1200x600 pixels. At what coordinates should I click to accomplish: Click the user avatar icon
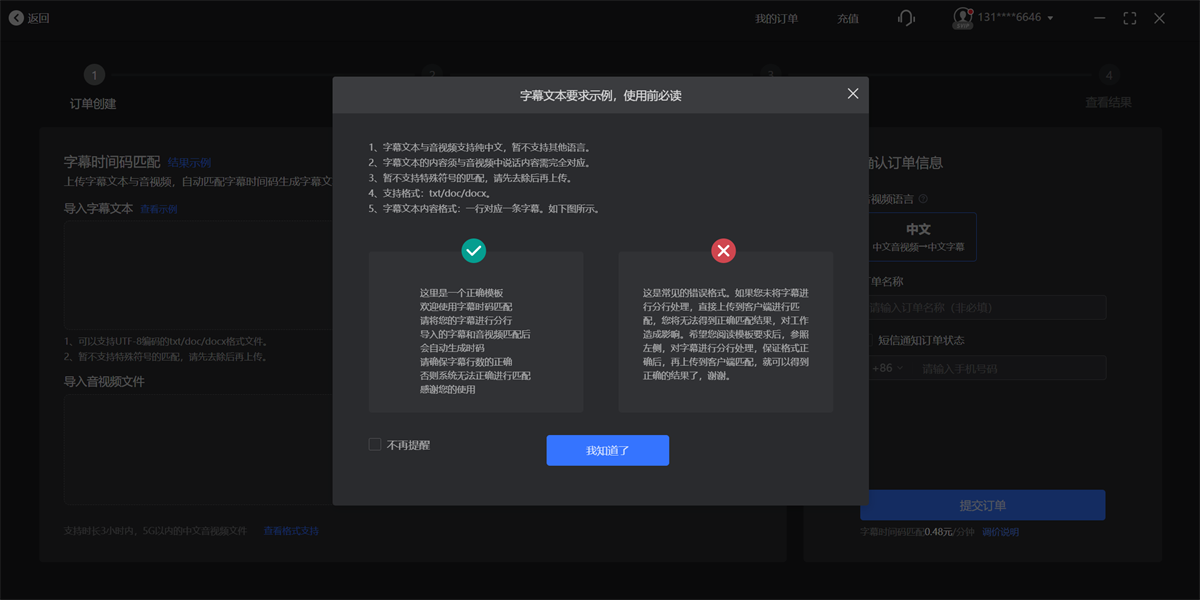point(962,18)
